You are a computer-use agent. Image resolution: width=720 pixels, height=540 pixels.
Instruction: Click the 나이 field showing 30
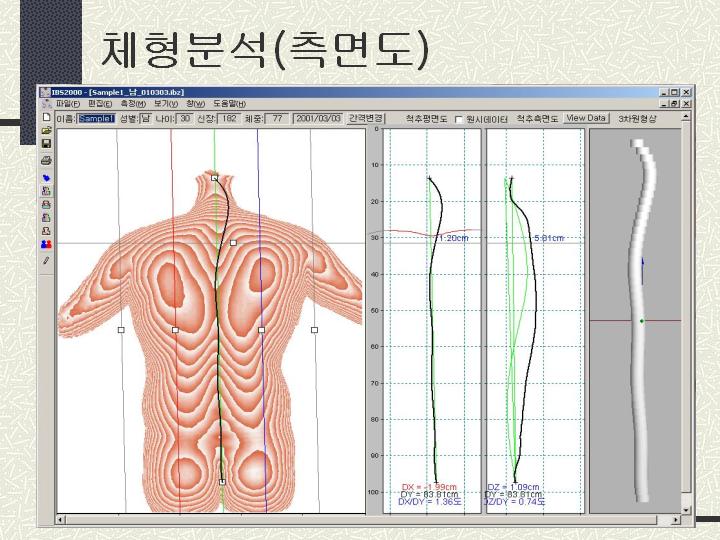click(185, 118)
